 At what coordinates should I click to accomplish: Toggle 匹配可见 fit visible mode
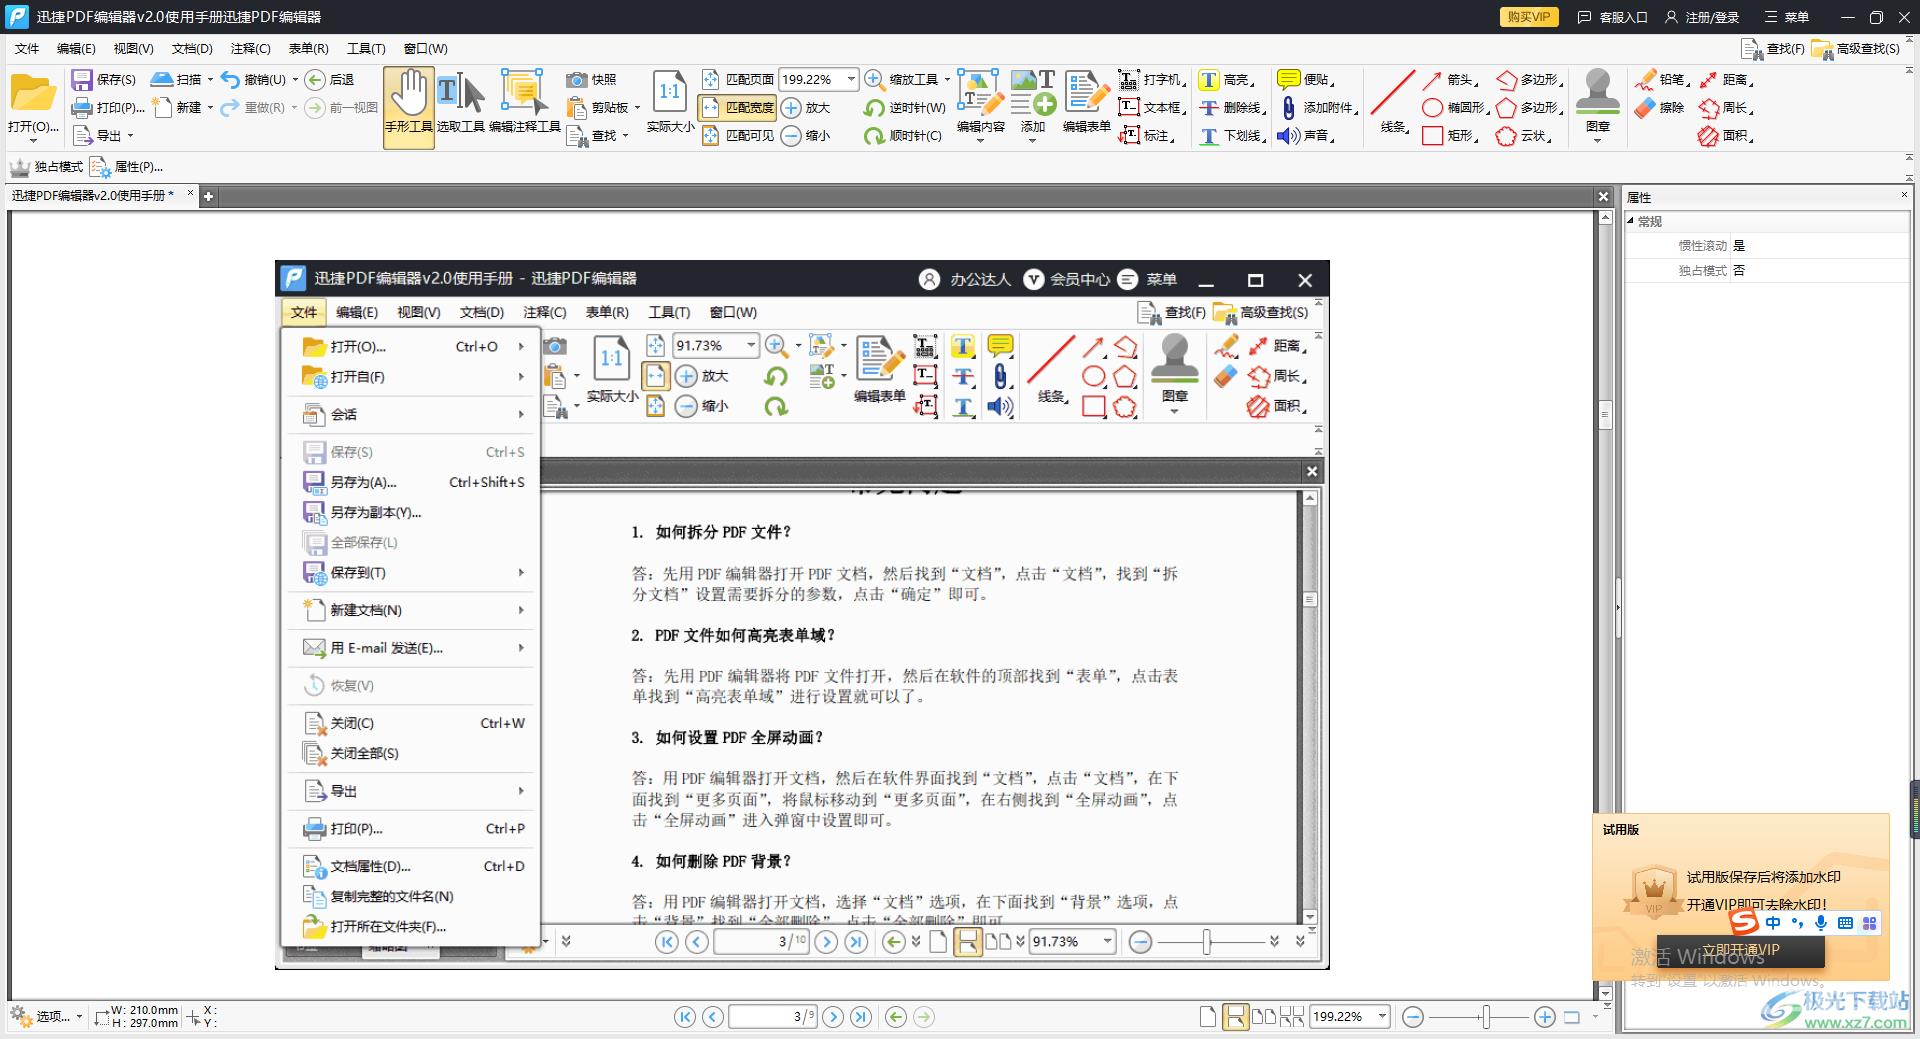click(x=737, y=135)
